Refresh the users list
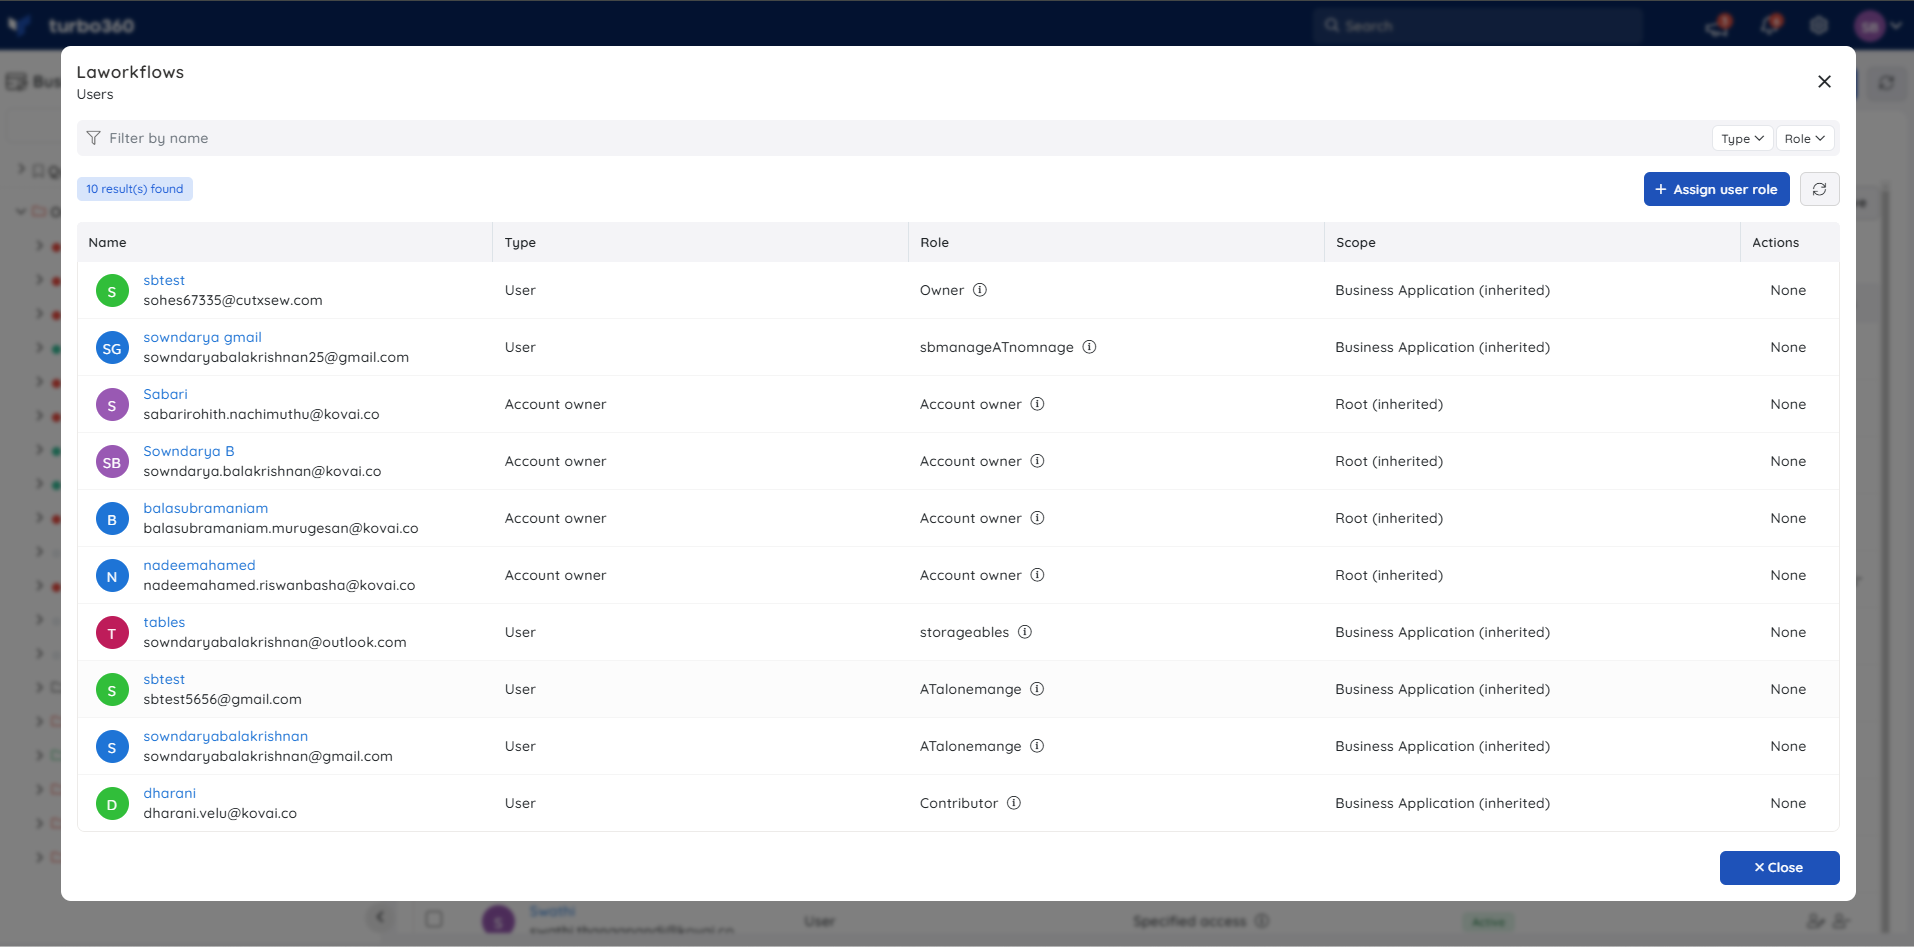The width and height of the screenshot is (1914, 947). [x=1819, y=189]
